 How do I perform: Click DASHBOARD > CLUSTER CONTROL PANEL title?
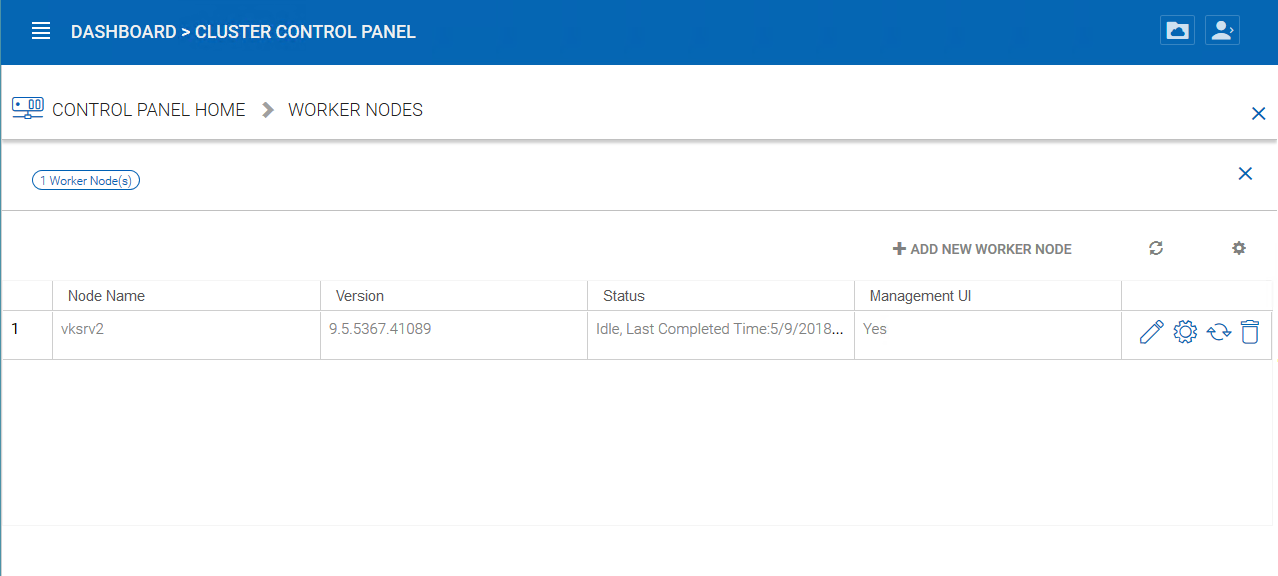tap(243, 32)
